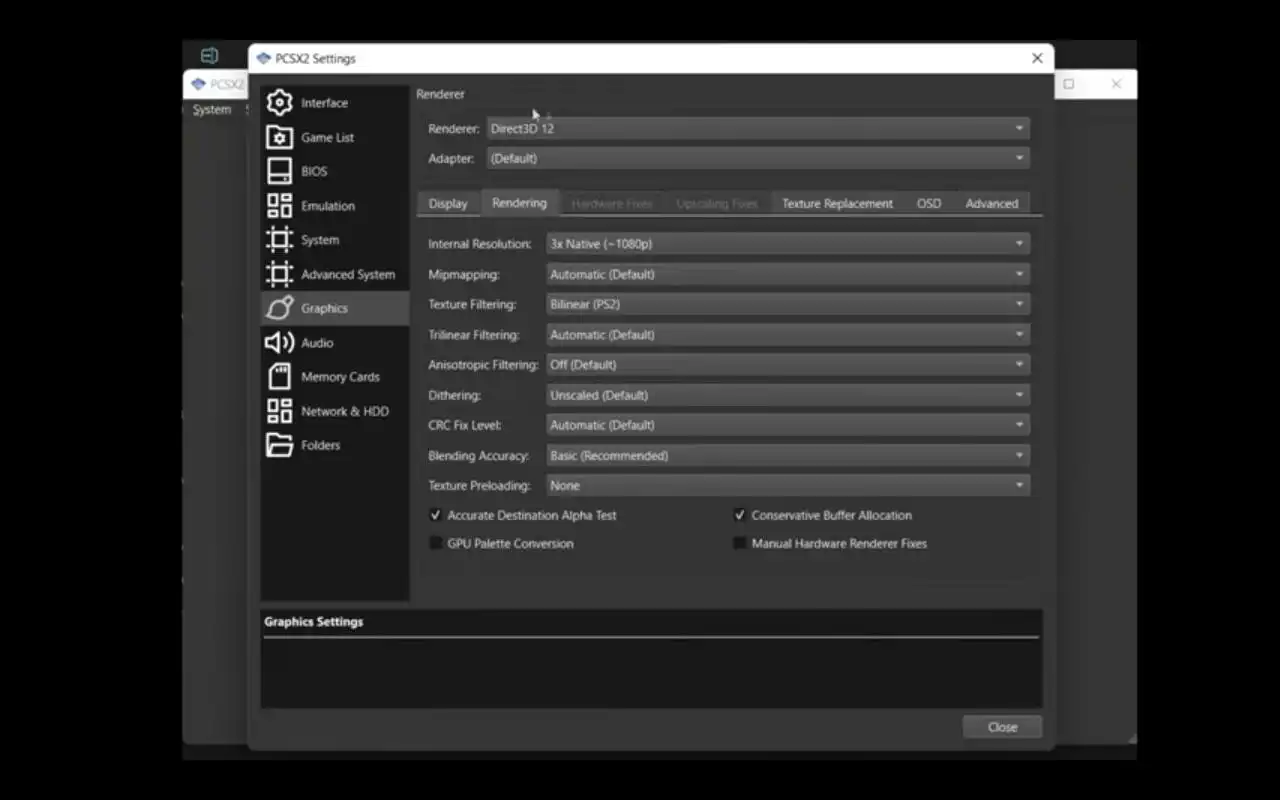The height and width of the screenshot is (800, 1280).
Task: Open the Texture Filtering dropdown
Action: (788, 304)
